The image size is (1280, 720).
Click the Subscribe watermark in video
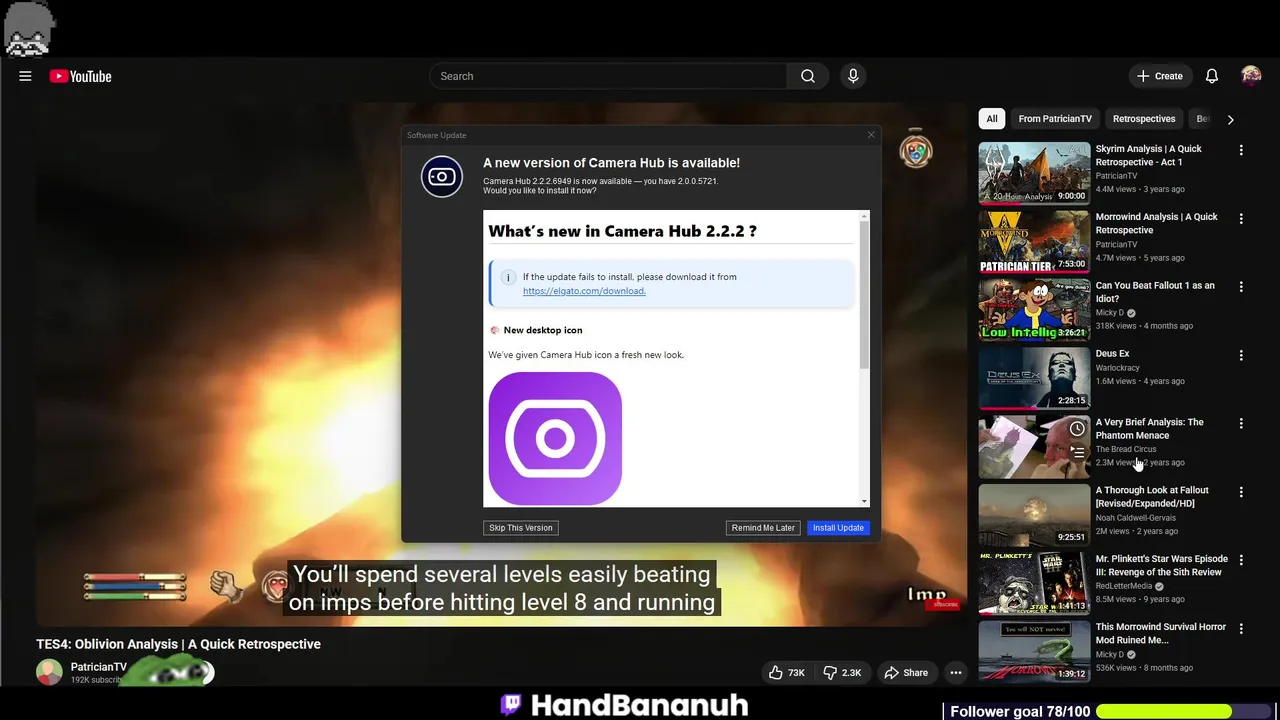pos(941,604)
